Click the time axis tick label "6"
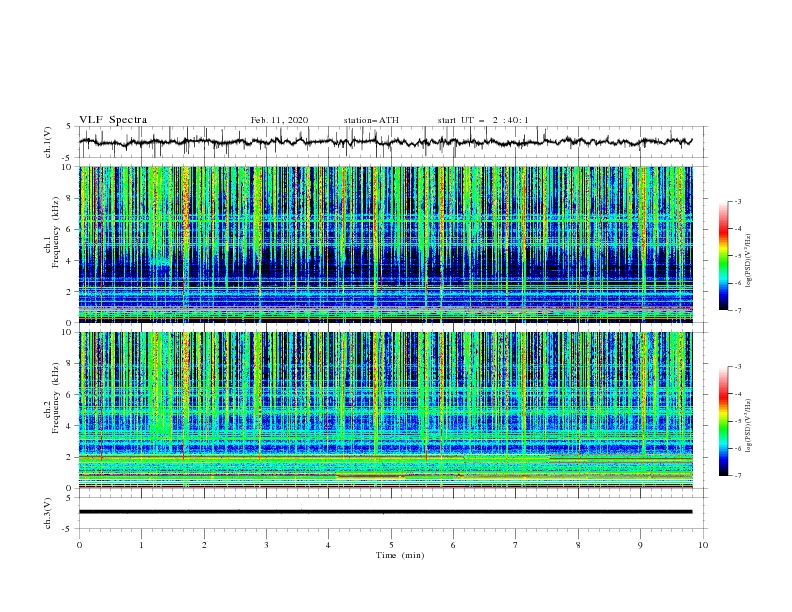This screenshot has height=612, width=792. point(453,545)
